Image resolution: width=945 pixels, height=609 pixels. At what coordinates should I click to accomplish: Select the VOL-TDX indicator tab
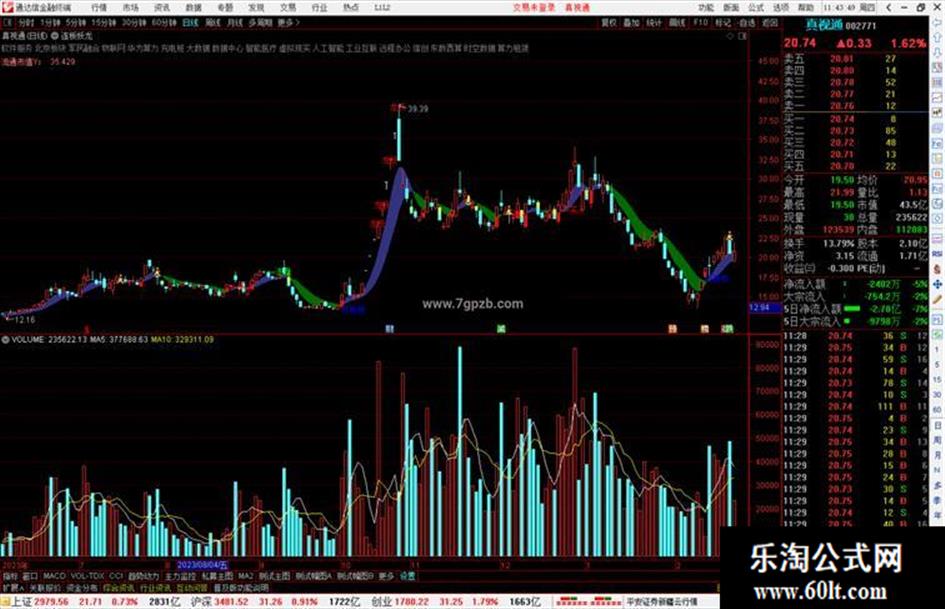pos(87,576)
